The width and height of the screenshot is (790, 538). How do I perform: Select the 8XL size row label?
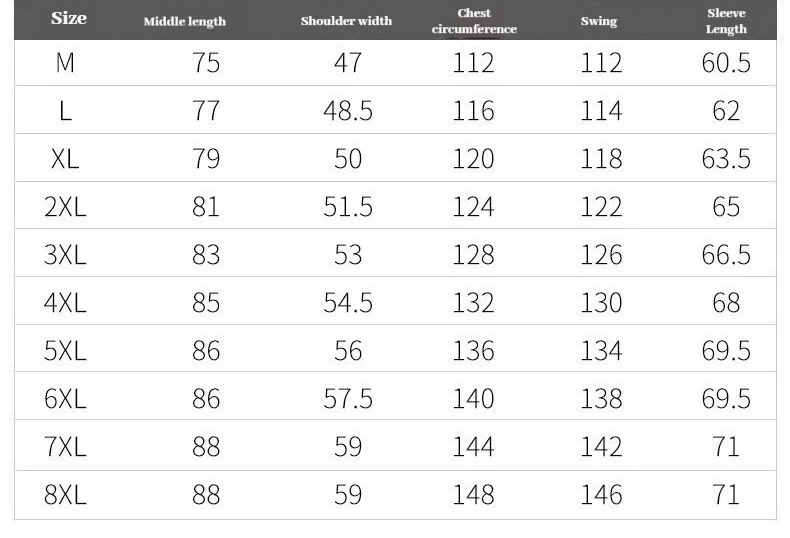pos(65,495)
